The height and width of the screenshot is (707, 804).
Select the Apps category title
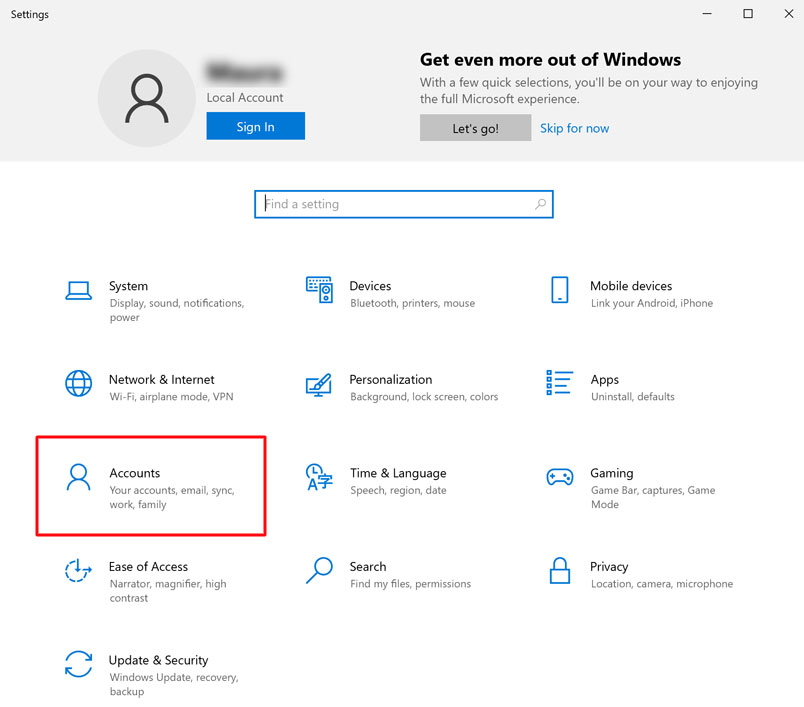click(x=605, y=380)
